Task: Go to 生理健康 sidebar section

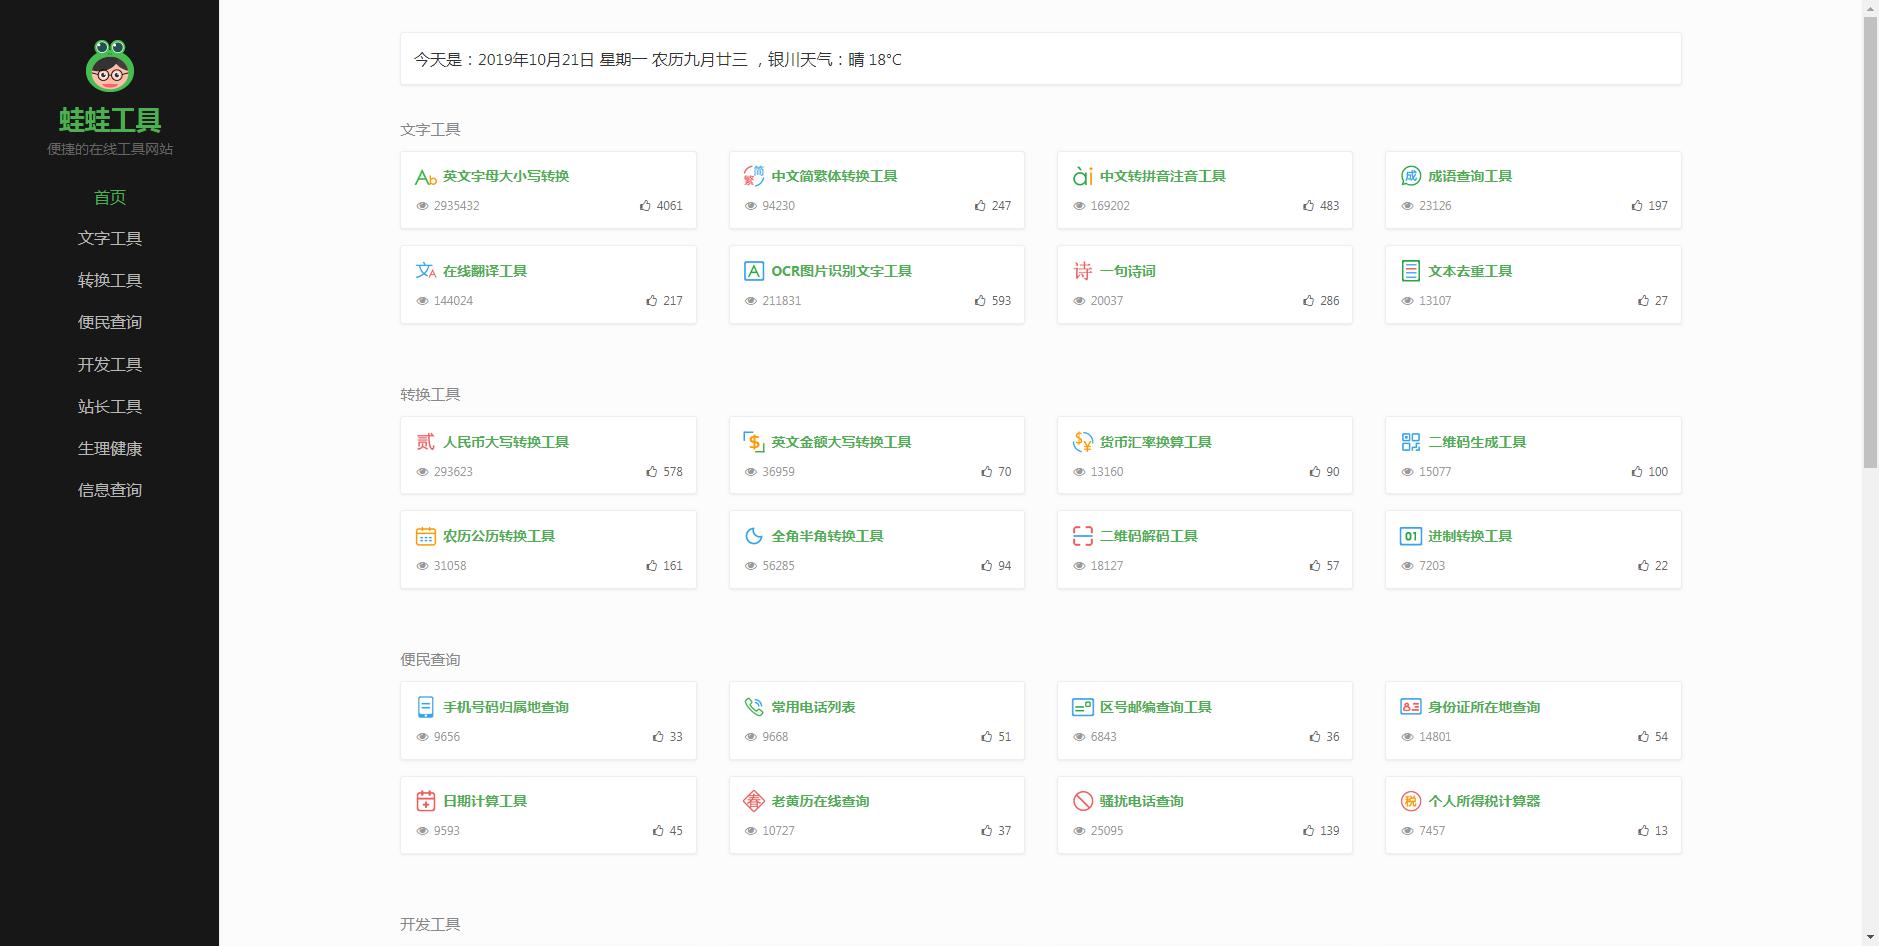Action: 110,449
